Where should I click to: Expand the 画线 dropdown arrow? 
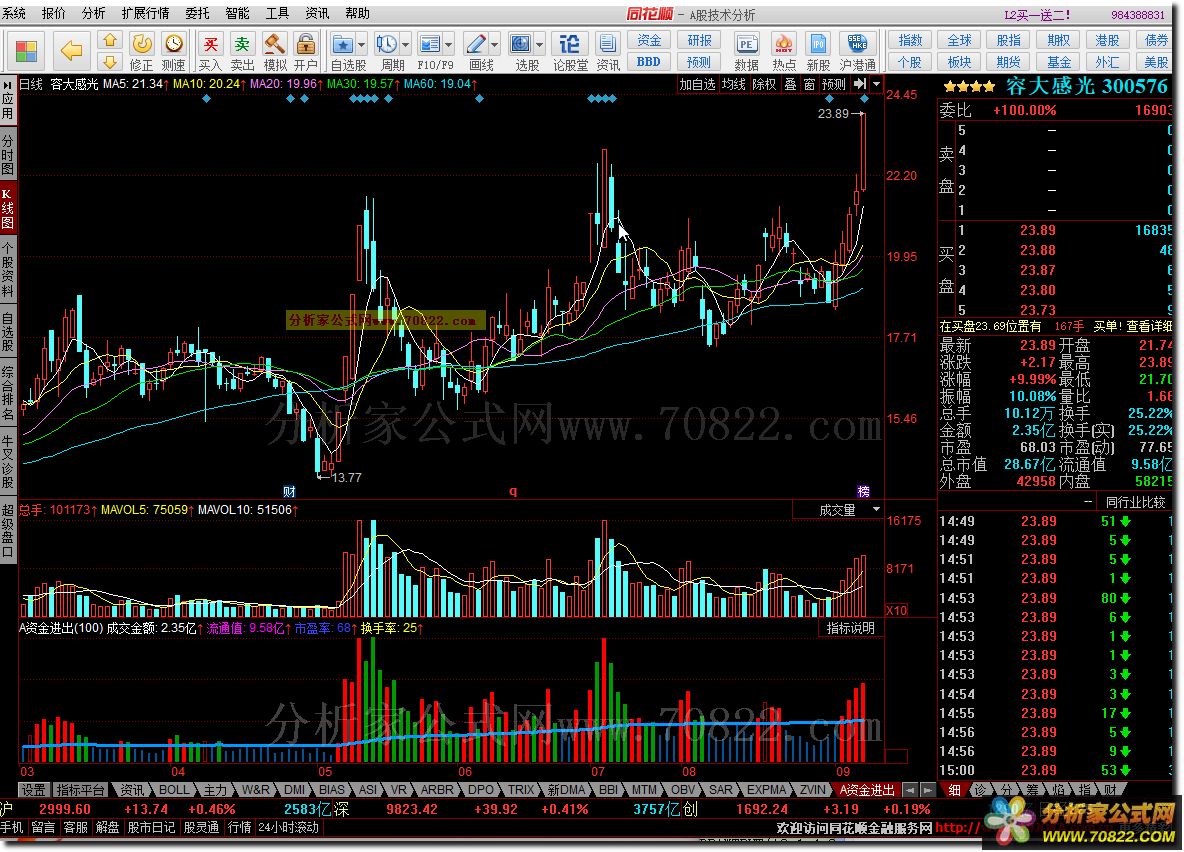click(495, 45)
